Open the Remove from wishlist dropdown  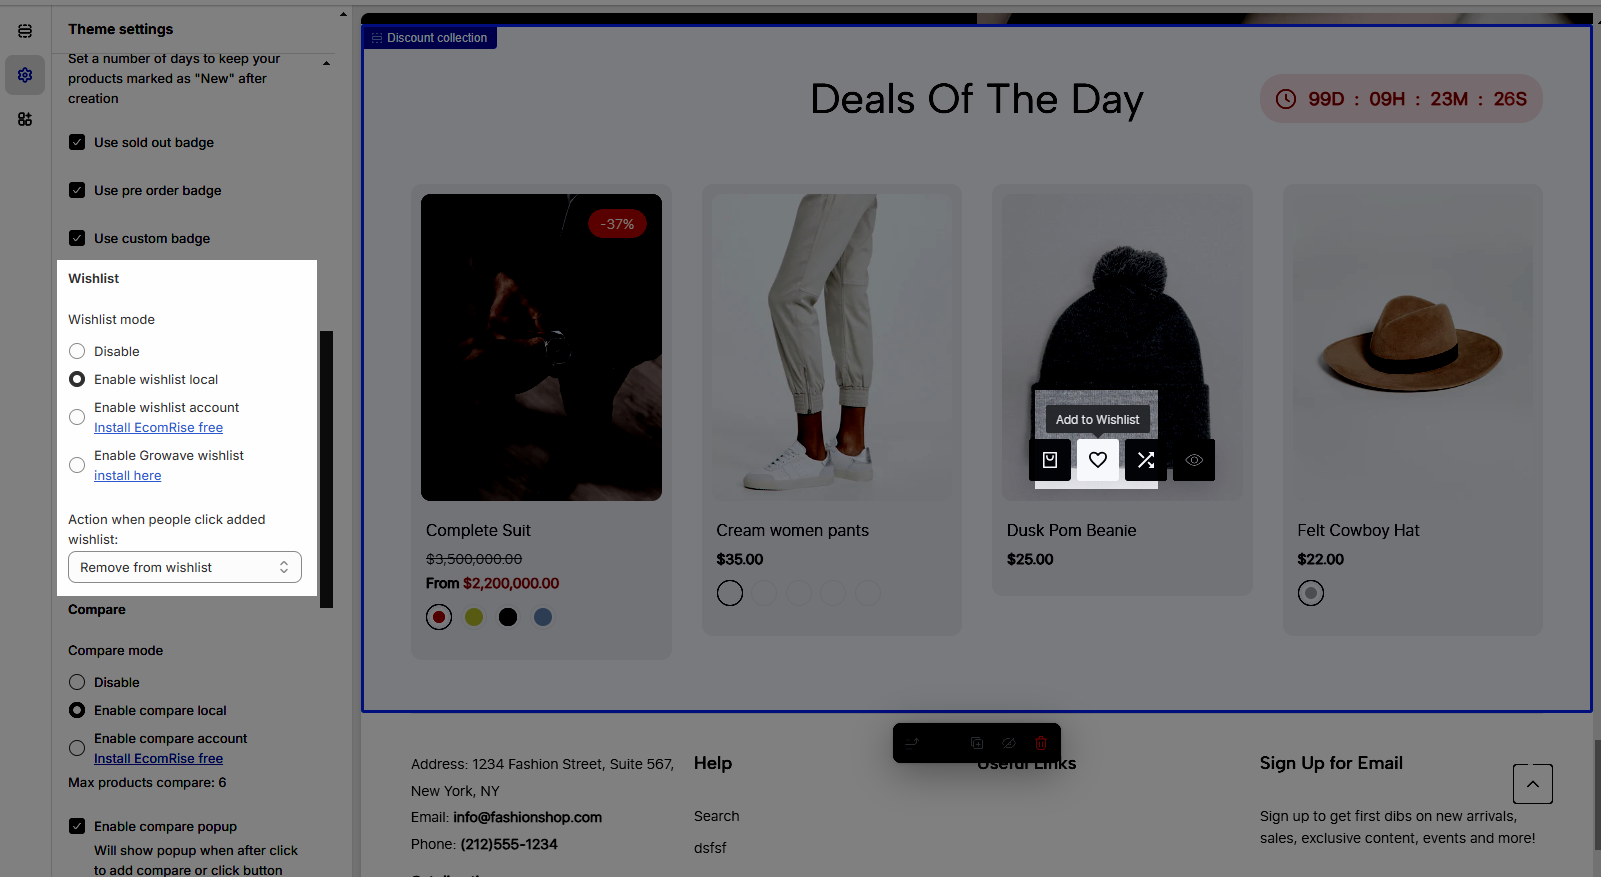pyautogui.click(x=185, y=567)
